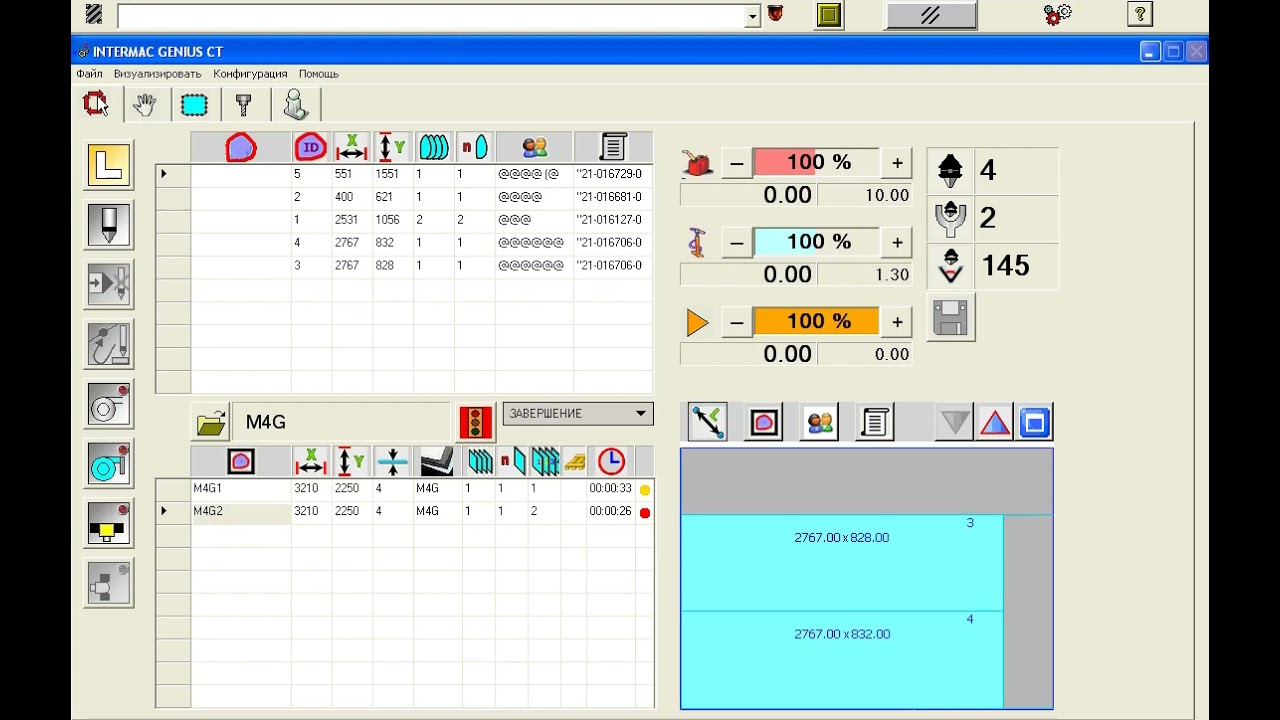Click the operator figure icon in toolbar
1280x720 pixels.
tap(295, 104)
